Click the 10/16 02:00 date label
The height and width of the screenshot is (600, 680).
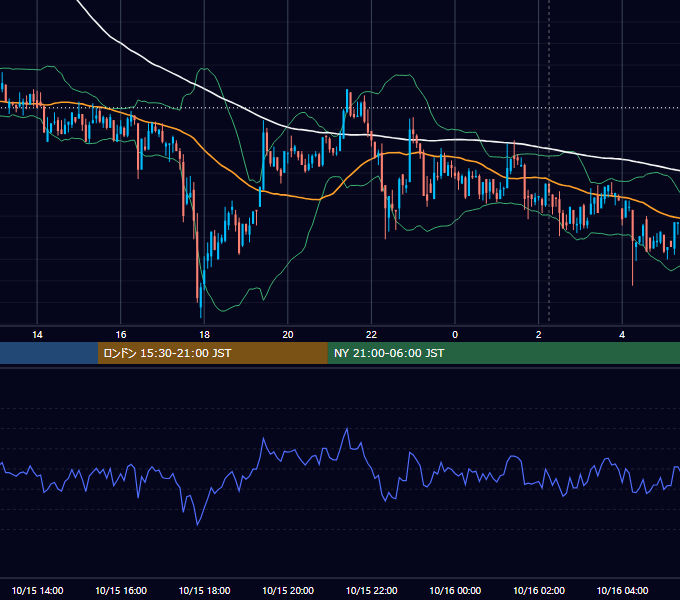pos(539,590)
